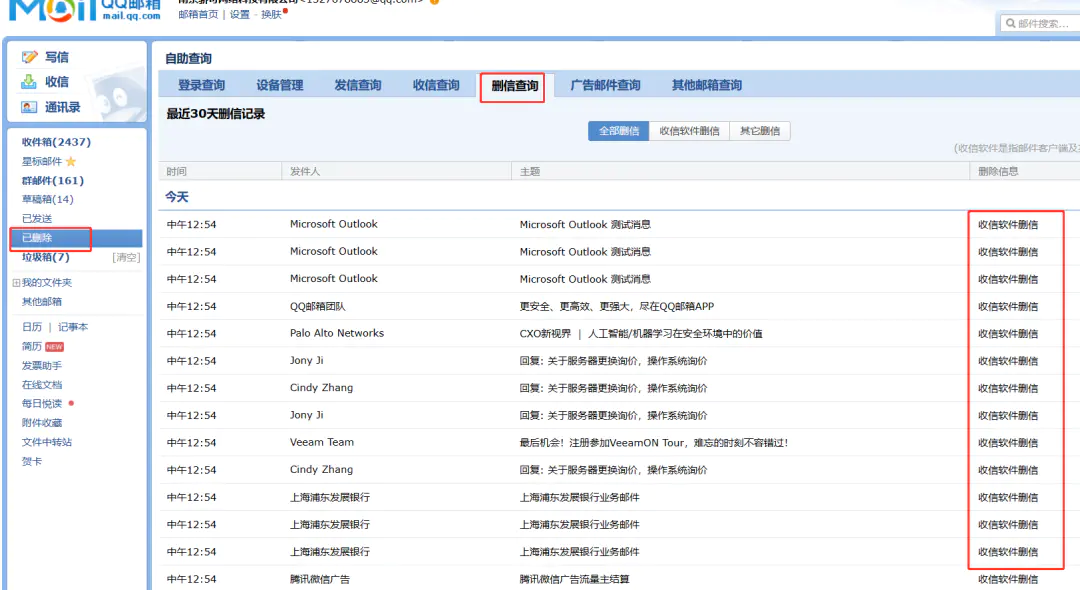Open the ad mail query tab

click(605, 85)
